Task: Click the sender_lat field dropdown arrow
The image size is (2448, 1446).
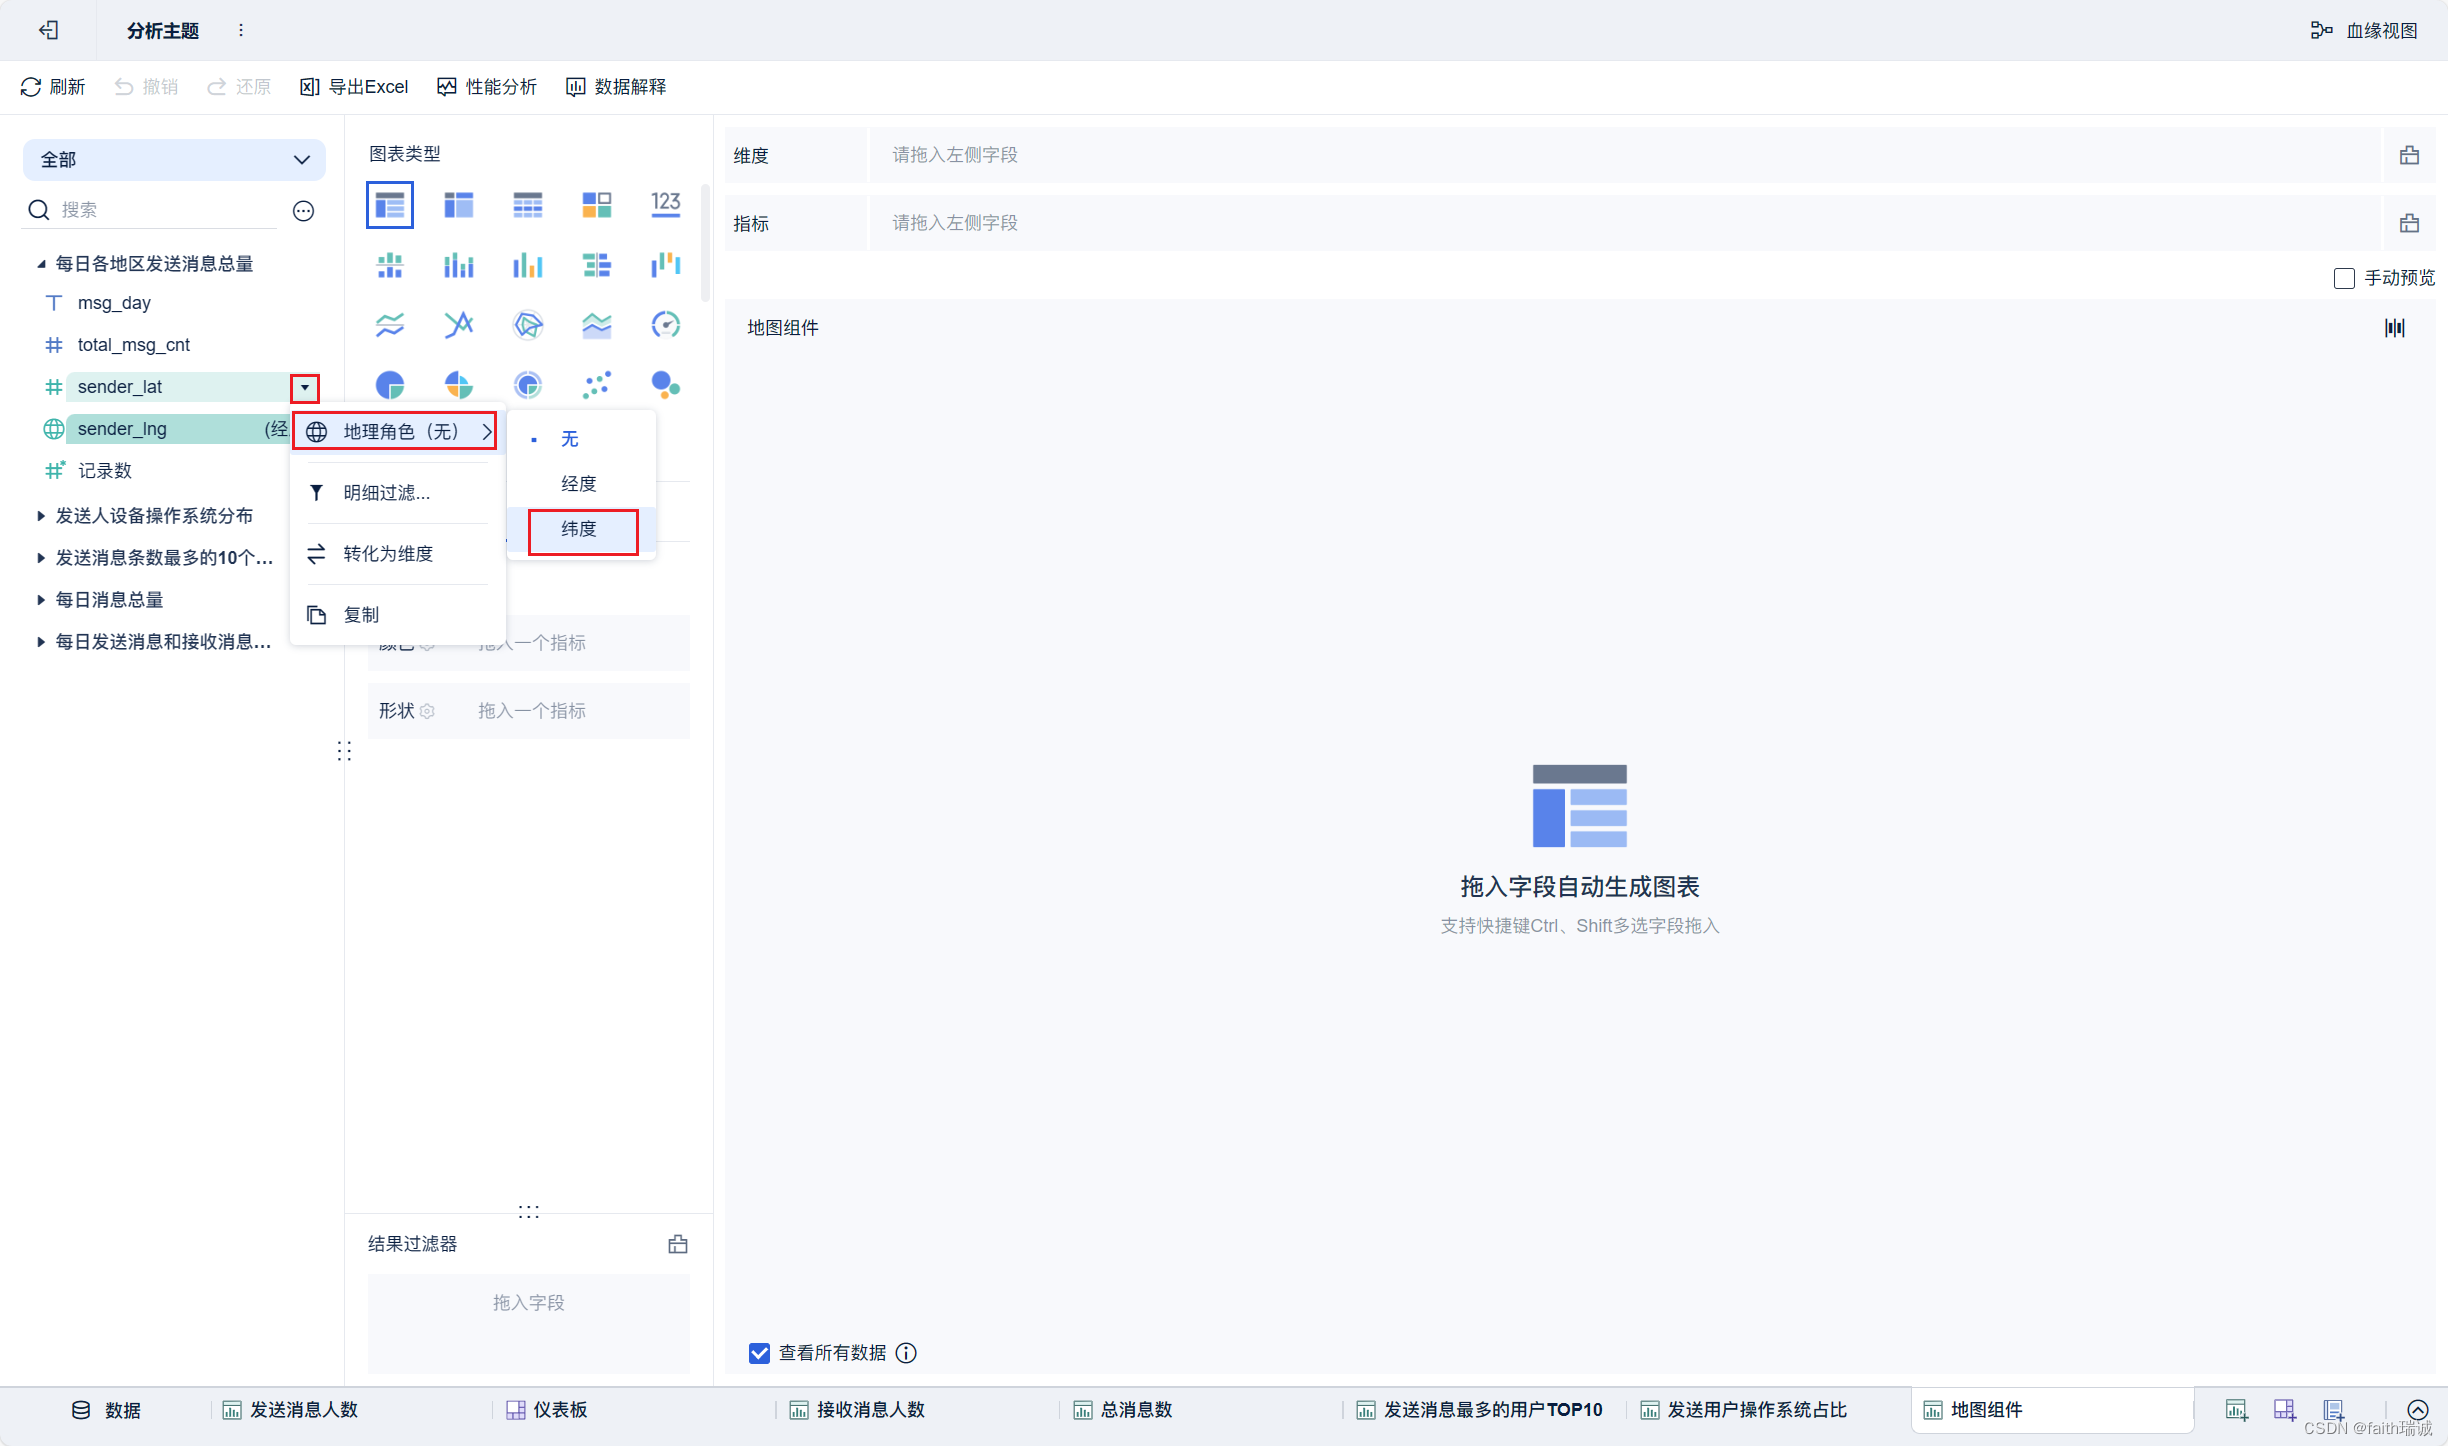Action: click(305, 387)
